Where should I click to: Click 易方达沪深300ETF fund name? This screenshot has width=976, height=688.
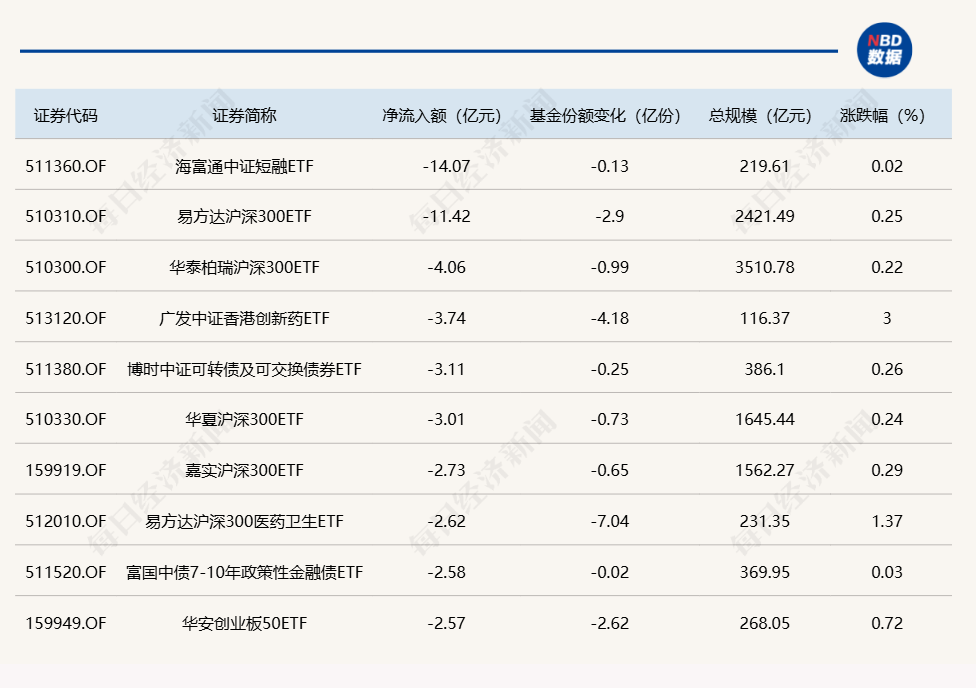244,217
